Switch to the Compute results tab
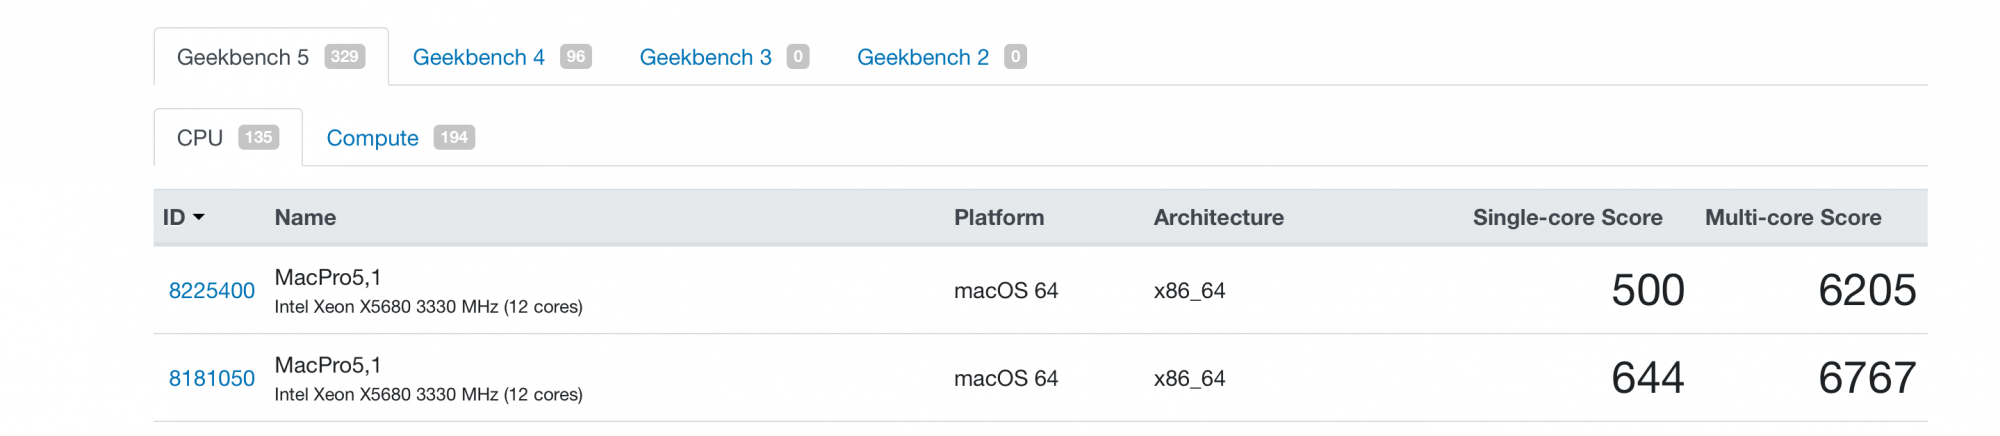Image resolution: width=2000 pixels, height=436 pixels. (x=372, y=138)
